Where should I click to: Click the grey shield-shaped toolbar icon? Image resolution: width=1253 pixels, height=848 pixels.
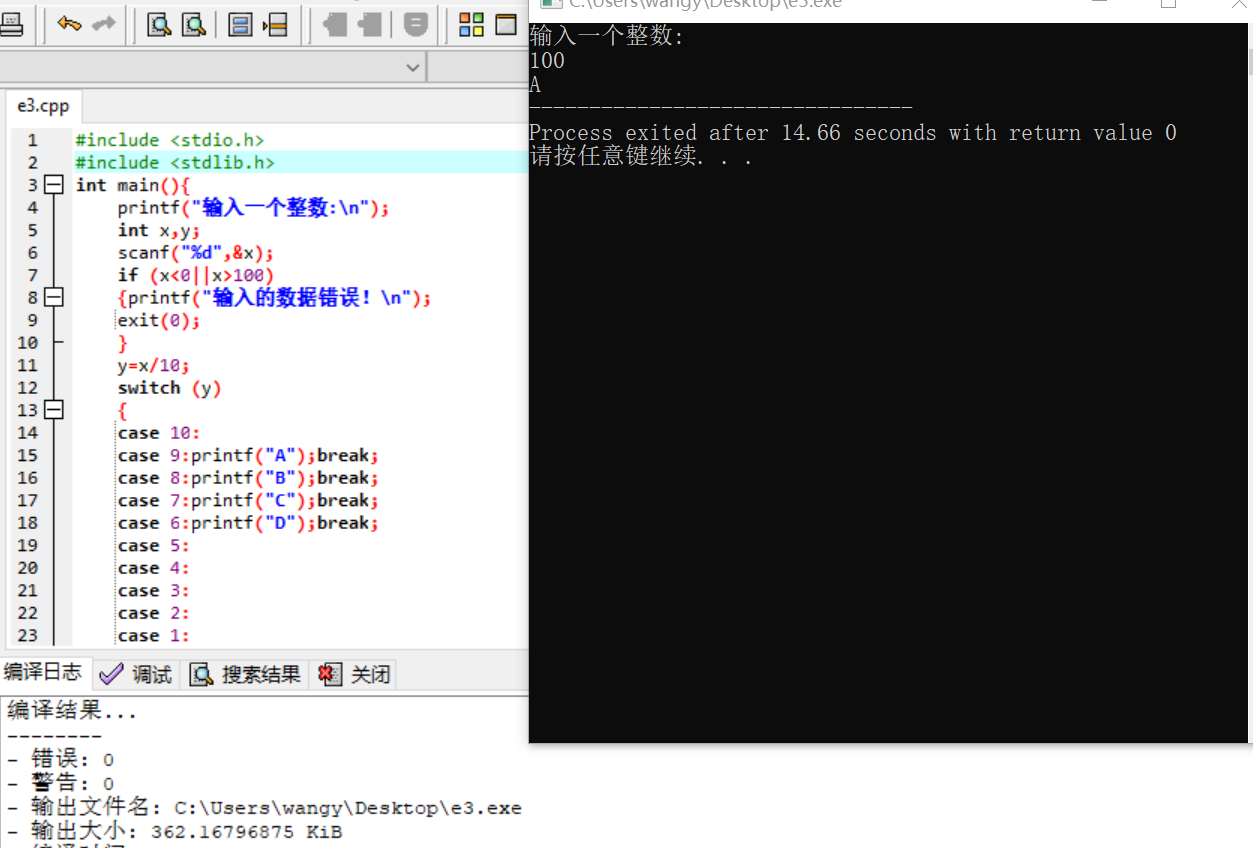[x=415, y=24]
